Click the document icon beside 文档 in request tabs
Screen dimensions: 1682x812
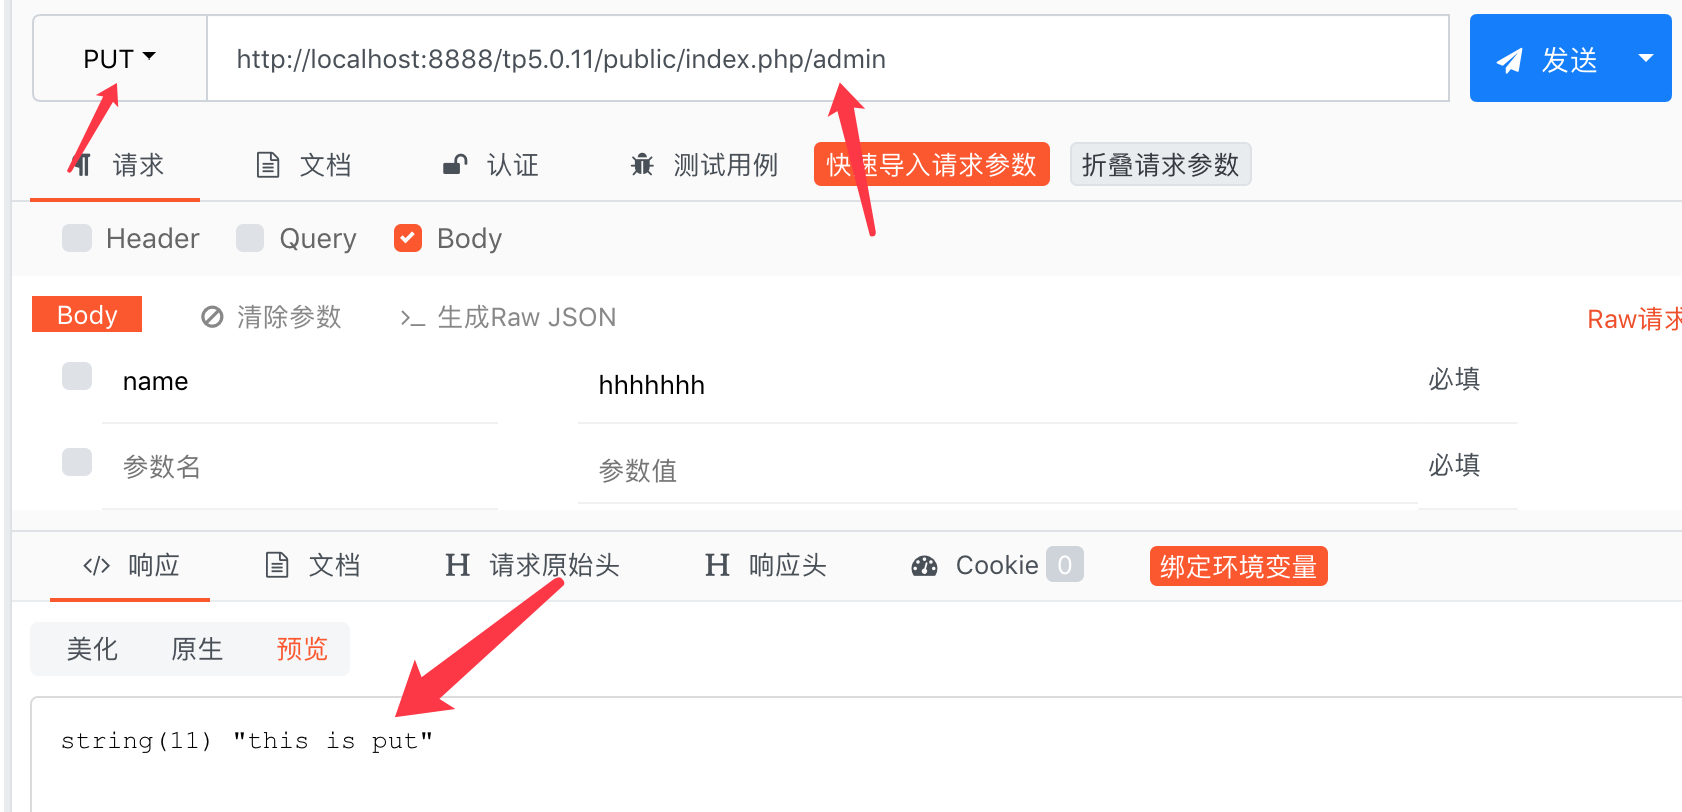point(268,165)
